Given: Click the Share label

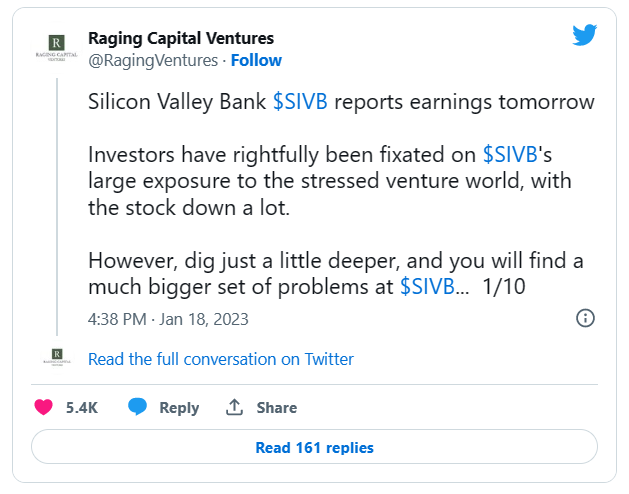Looking at the screenshot, I should pyautogui.click(x=277, y=408).
